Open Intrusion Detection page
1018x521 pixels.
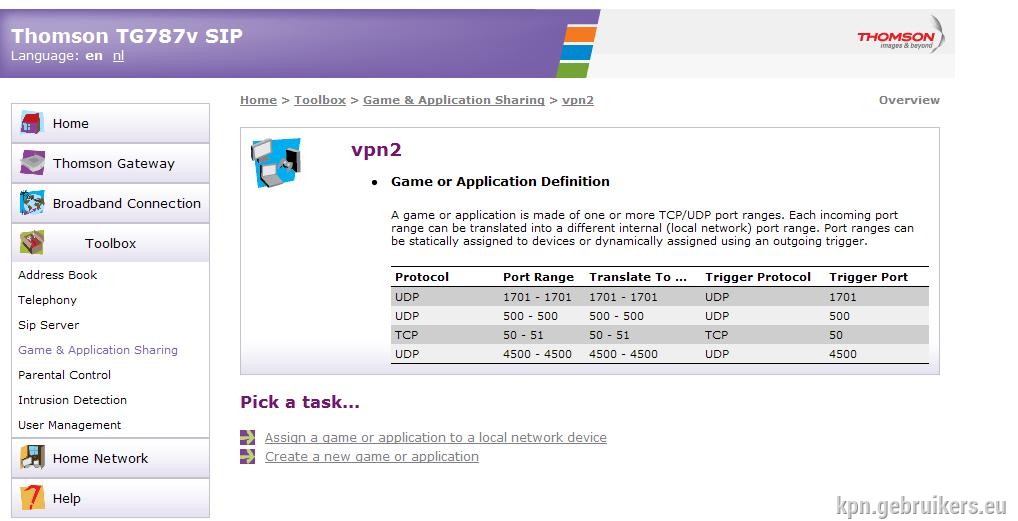pyautogui.click(x=73, y=400)
